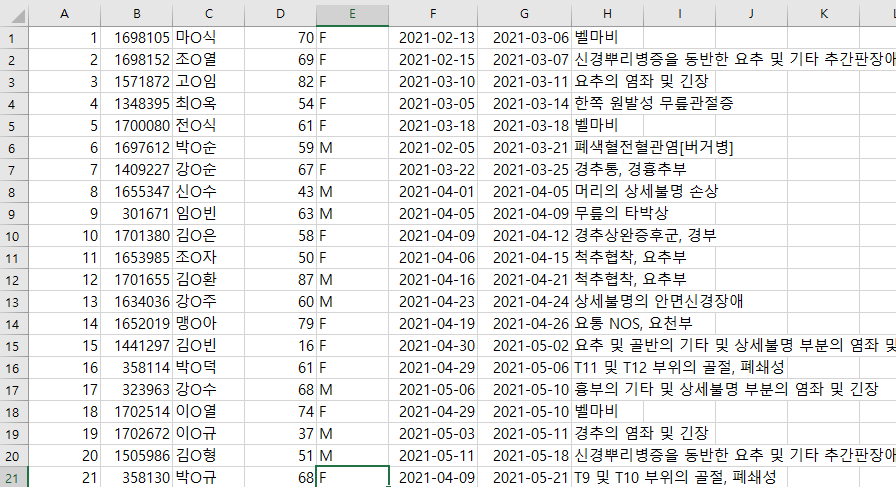Click age cell 16 in row 15
This screenshot has width=896, height=487.
[x=280, y=346]
